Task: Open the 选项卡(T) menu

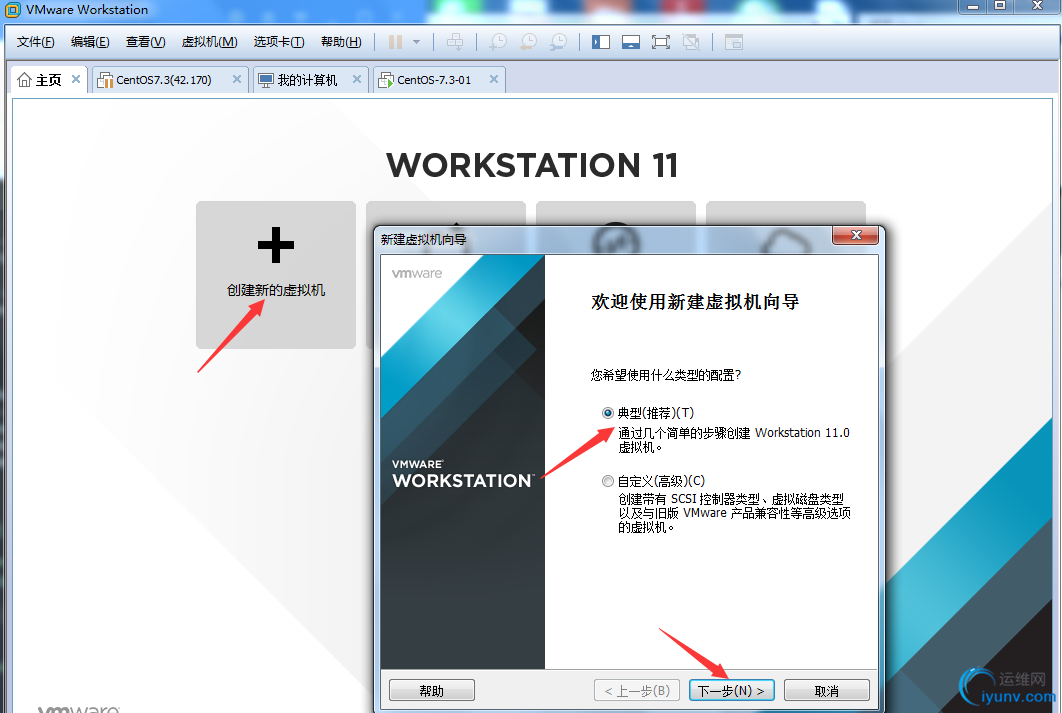Action: [279, 42]
